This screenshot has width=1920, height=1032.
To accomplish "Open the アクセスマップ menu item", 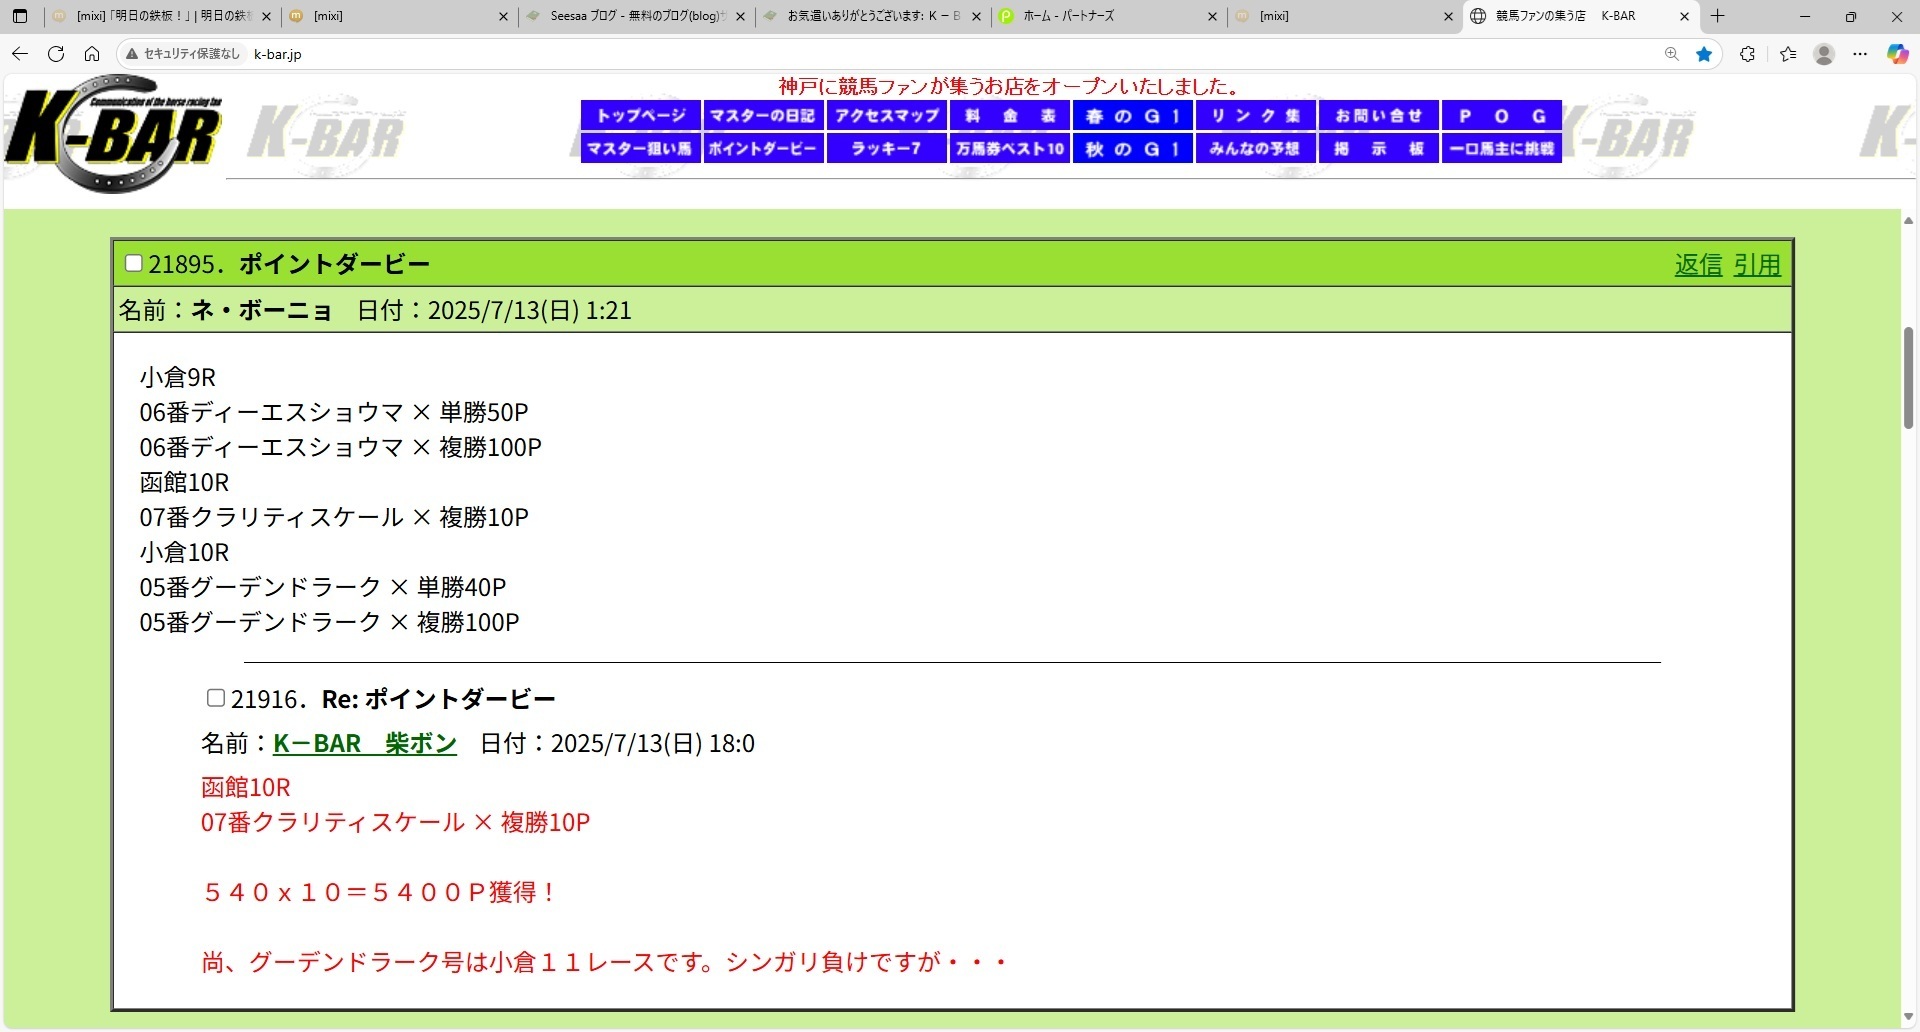I will tap(886, 116).
